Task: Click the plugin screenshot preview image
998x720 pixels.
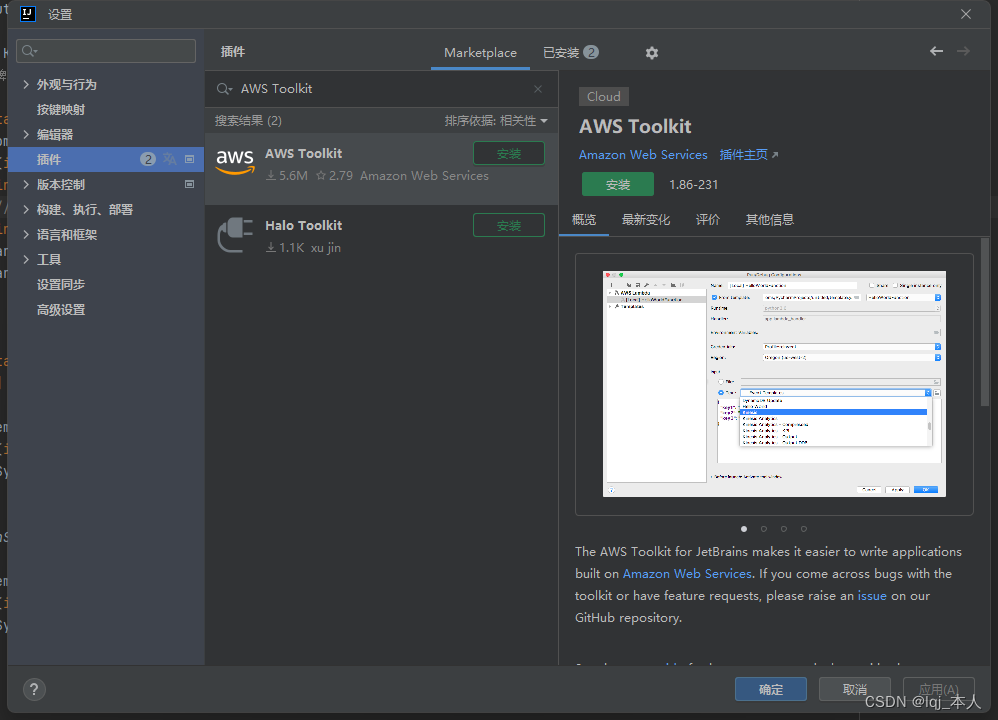Action: pyautogui.click(x=774, y=384)
